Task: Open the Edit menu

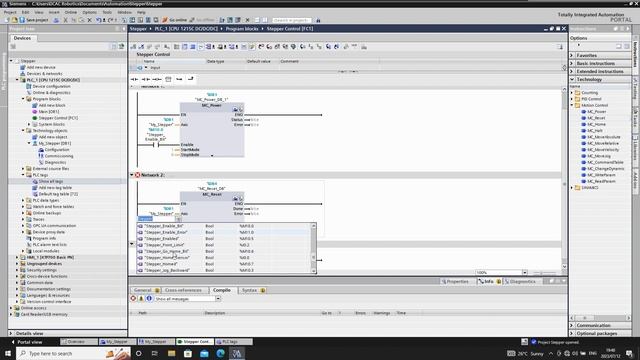Action: [25, 12]
